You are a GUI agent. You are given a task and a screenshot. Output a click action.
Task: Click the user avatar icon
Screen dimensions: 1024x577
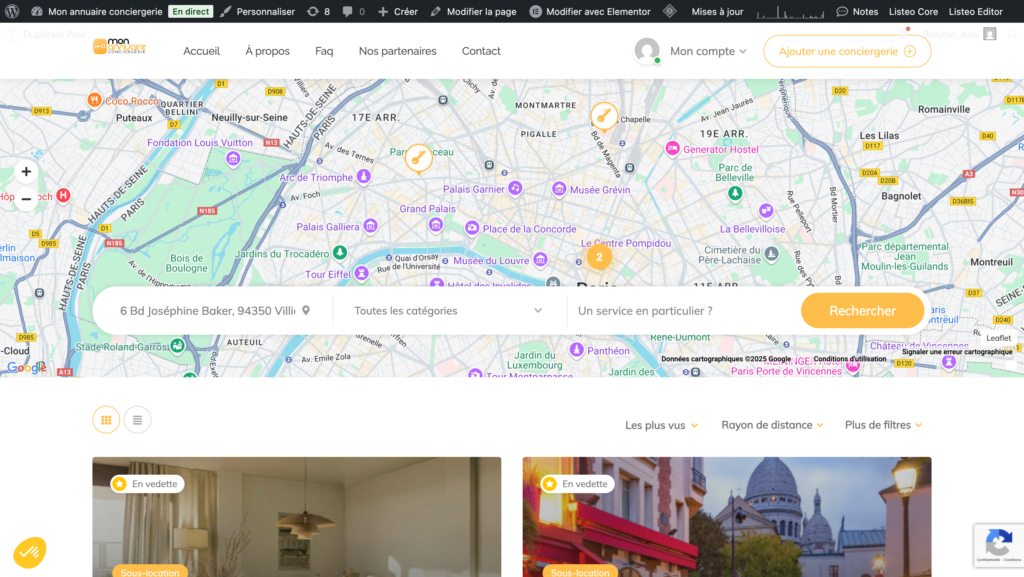tap(647, 51)
